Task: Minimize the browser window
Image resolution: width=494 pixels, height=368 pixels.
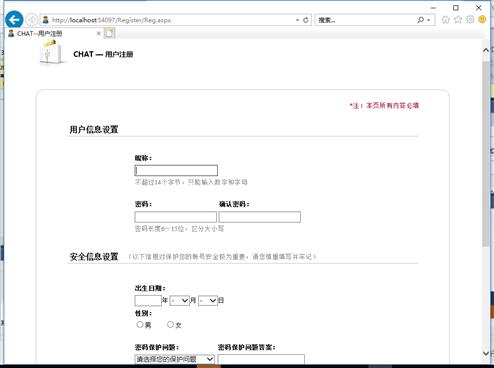Action: 433,8
